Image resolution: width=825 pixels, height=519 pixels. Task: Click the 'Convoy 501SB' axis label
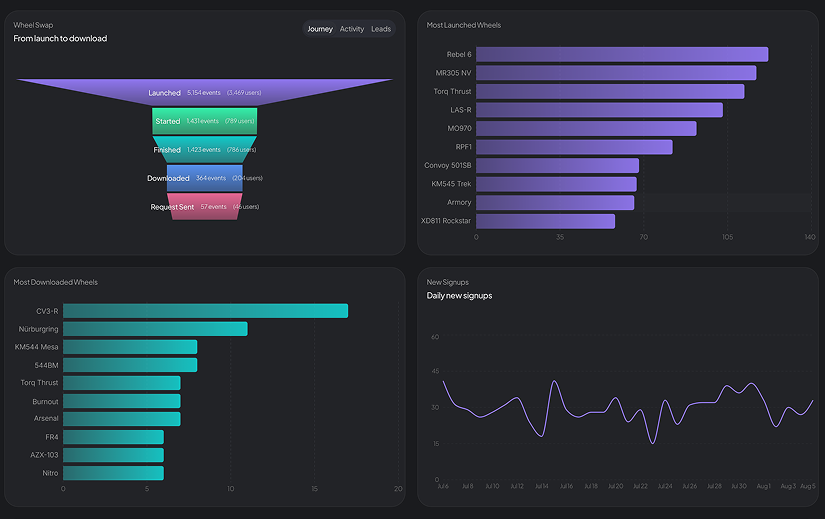coord(448,165)
